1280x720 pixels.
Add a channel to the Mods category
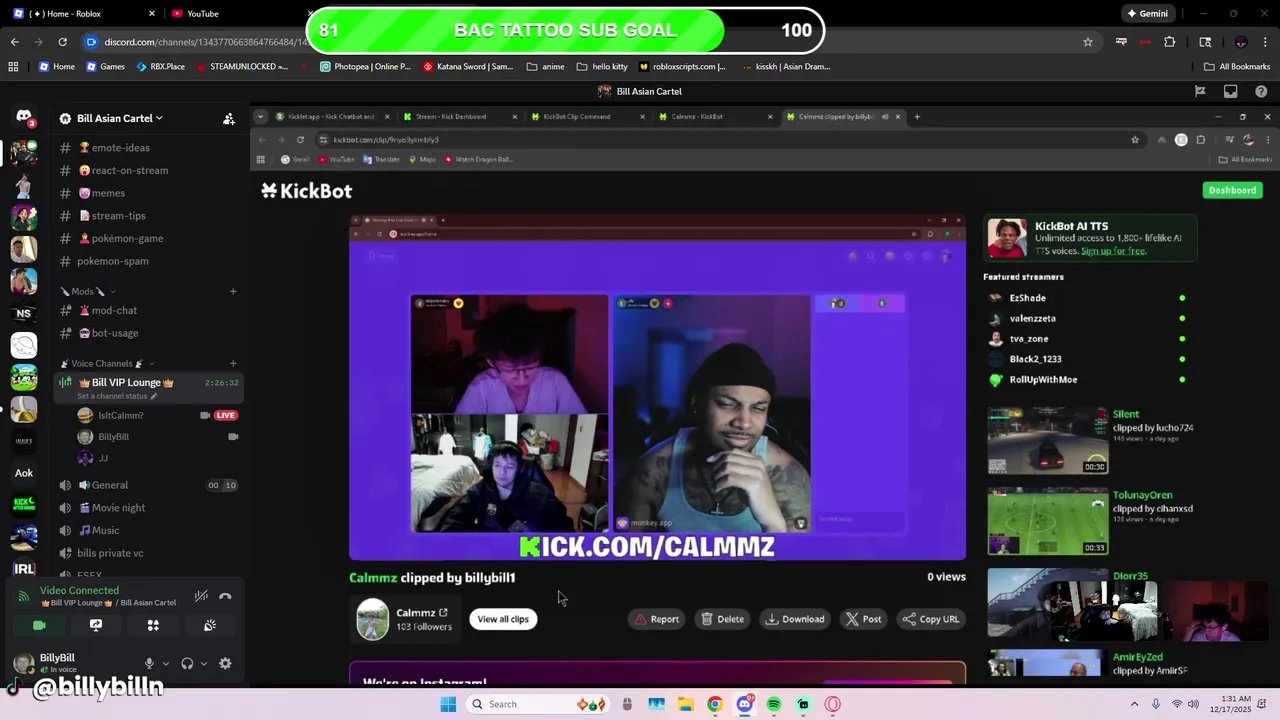pos(233,291)
